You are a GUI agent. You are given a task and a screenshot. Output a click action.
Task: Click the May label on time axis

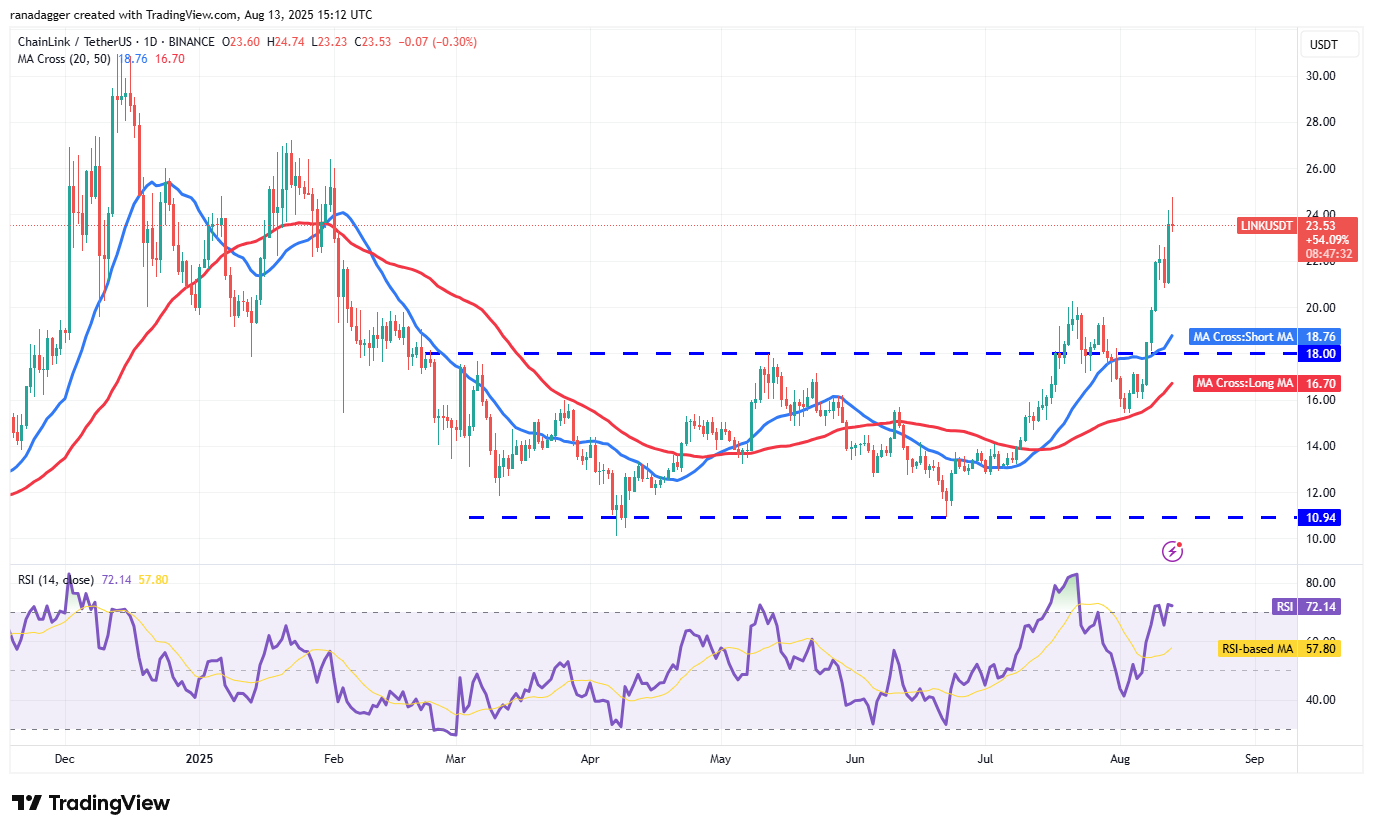click(720, 759)
